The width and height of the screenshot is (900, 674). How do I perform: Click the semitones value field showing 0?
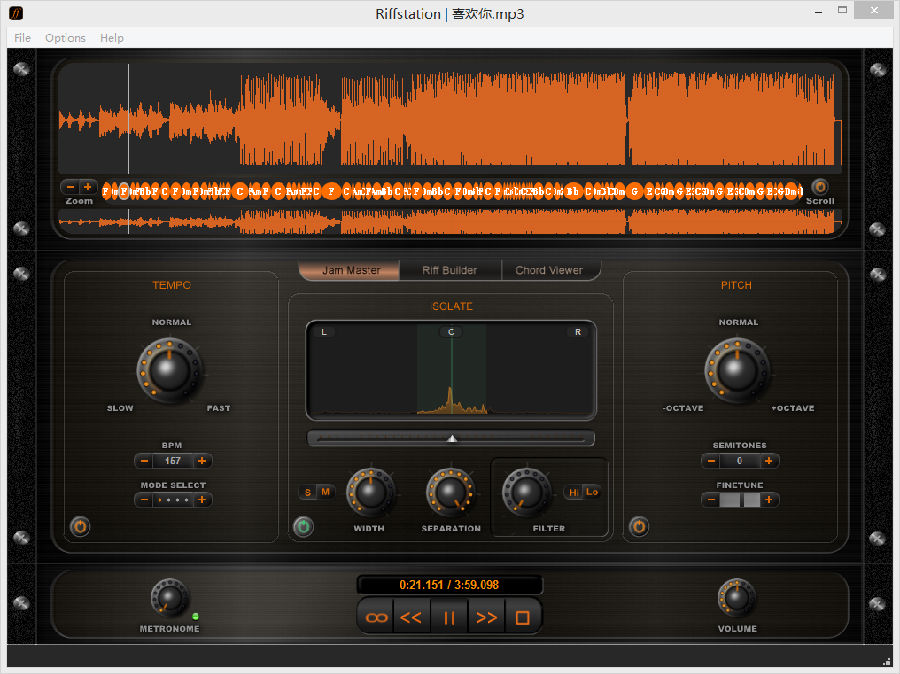tap(739, 461)
